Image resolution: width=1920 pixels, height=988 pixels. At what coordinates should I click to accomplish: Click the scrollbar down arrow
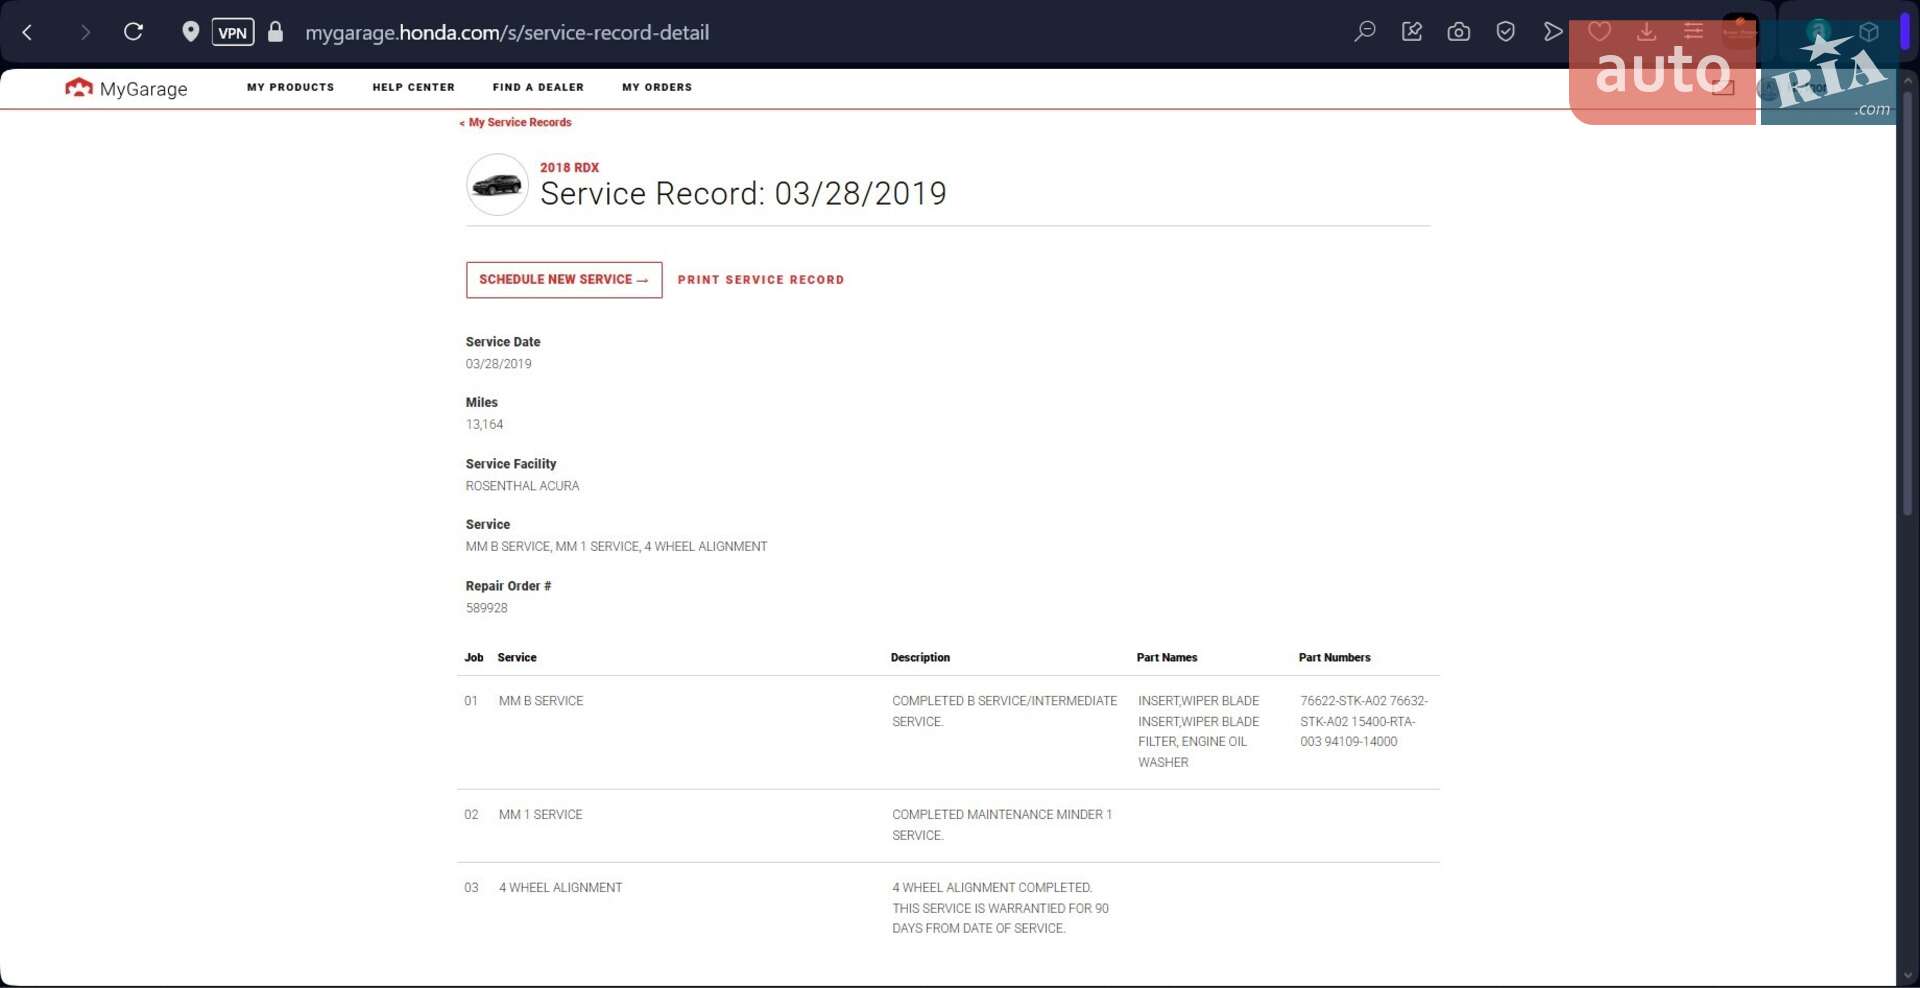coord(1908,976)
